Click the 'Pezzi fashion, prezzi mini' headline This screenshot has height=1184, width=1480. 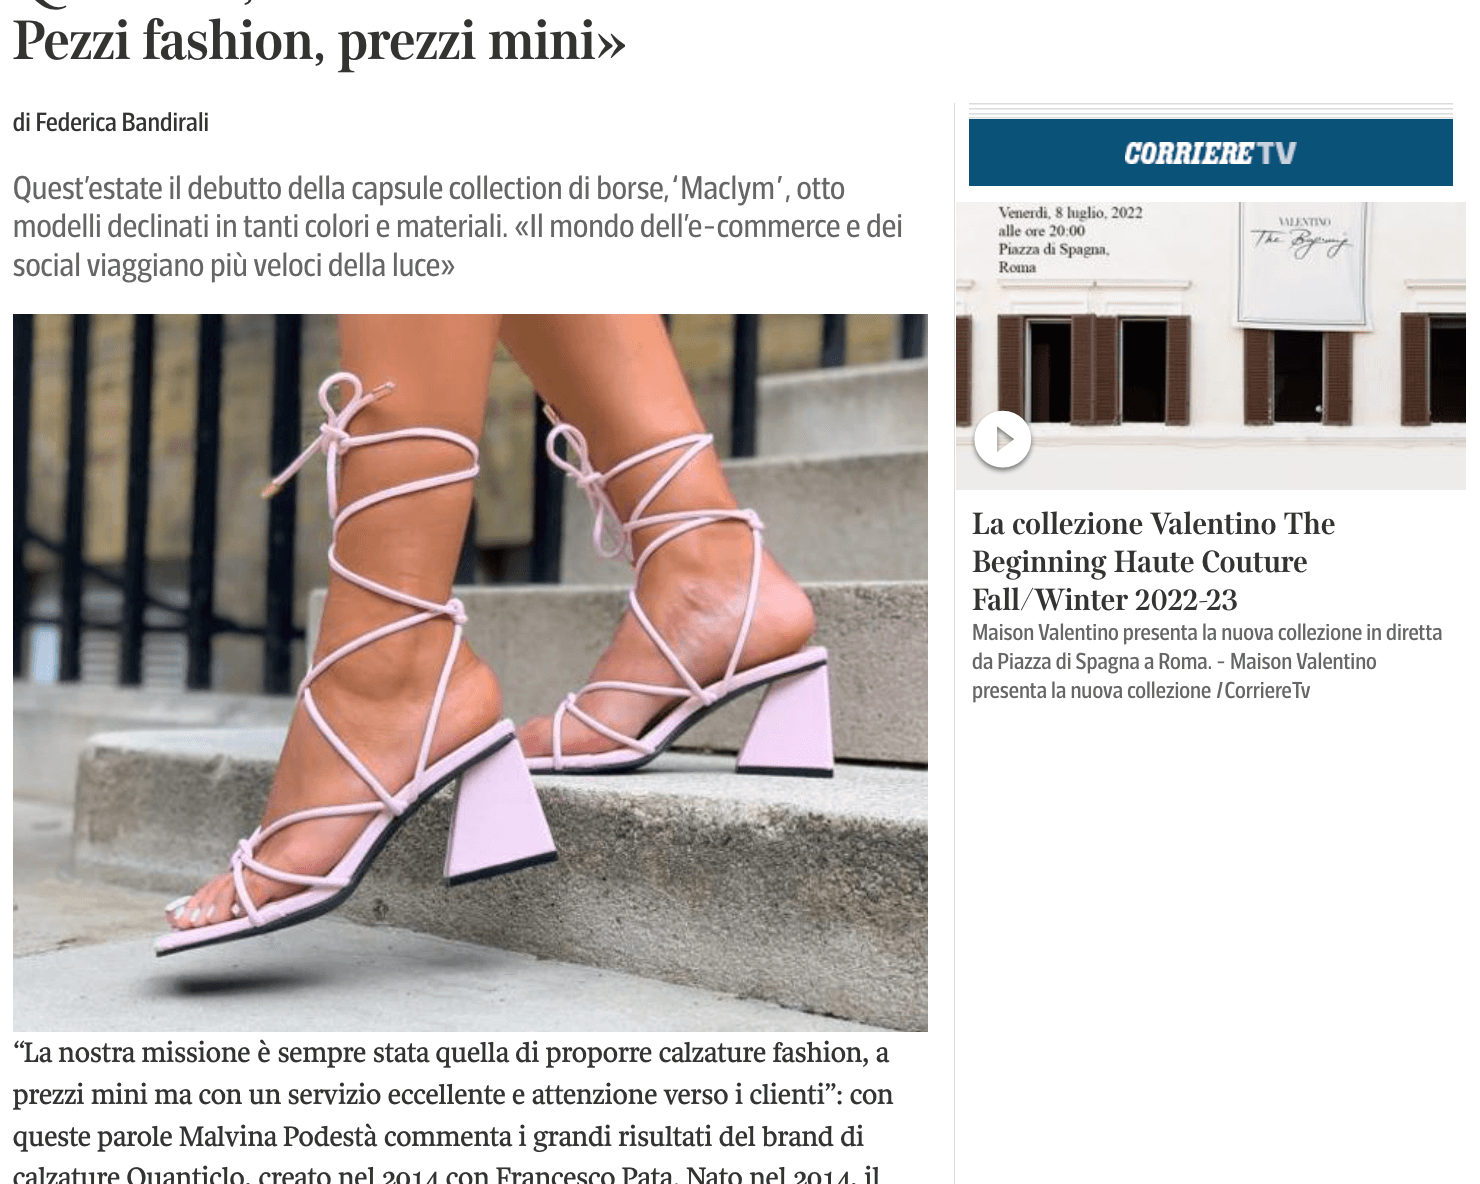click(x=319, y=41)
